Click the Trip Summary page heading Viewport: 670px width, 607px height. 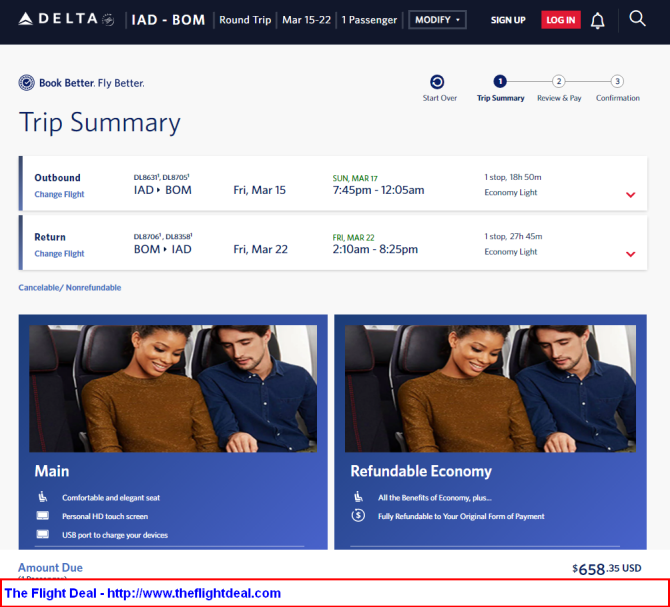(x=100, y=123)
